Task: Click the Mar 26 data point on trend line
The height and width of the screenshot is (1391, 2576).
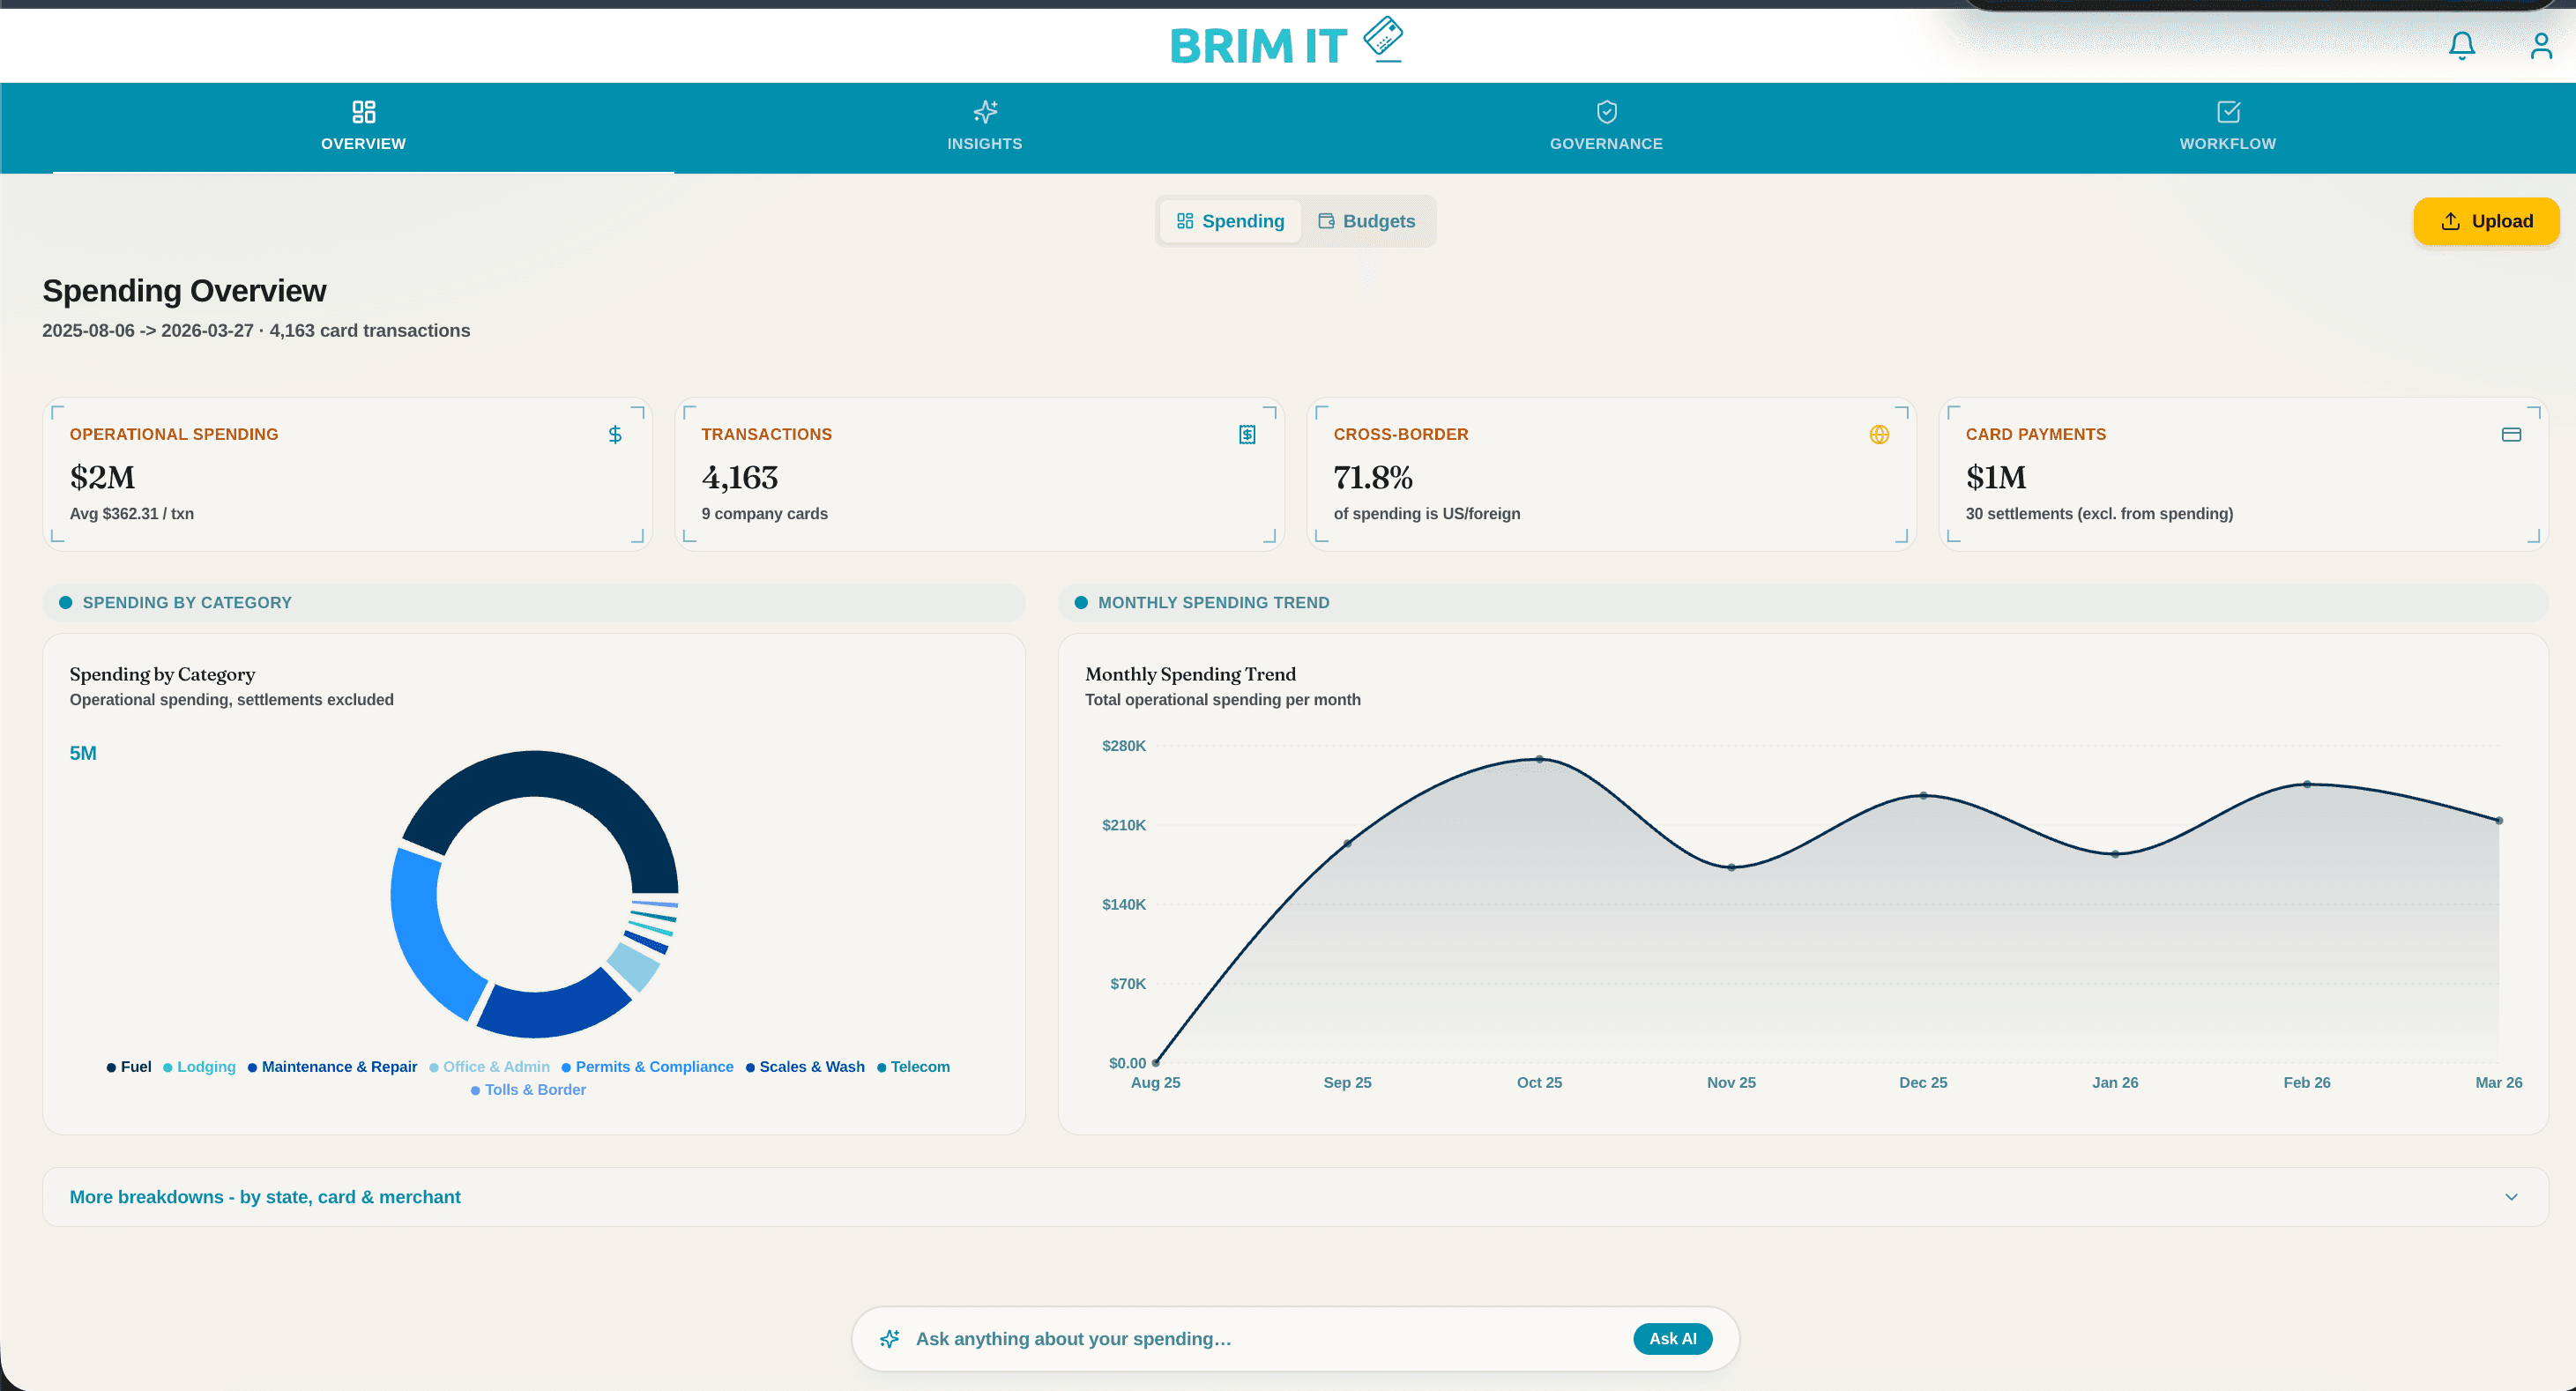Action: (2499, 820)
